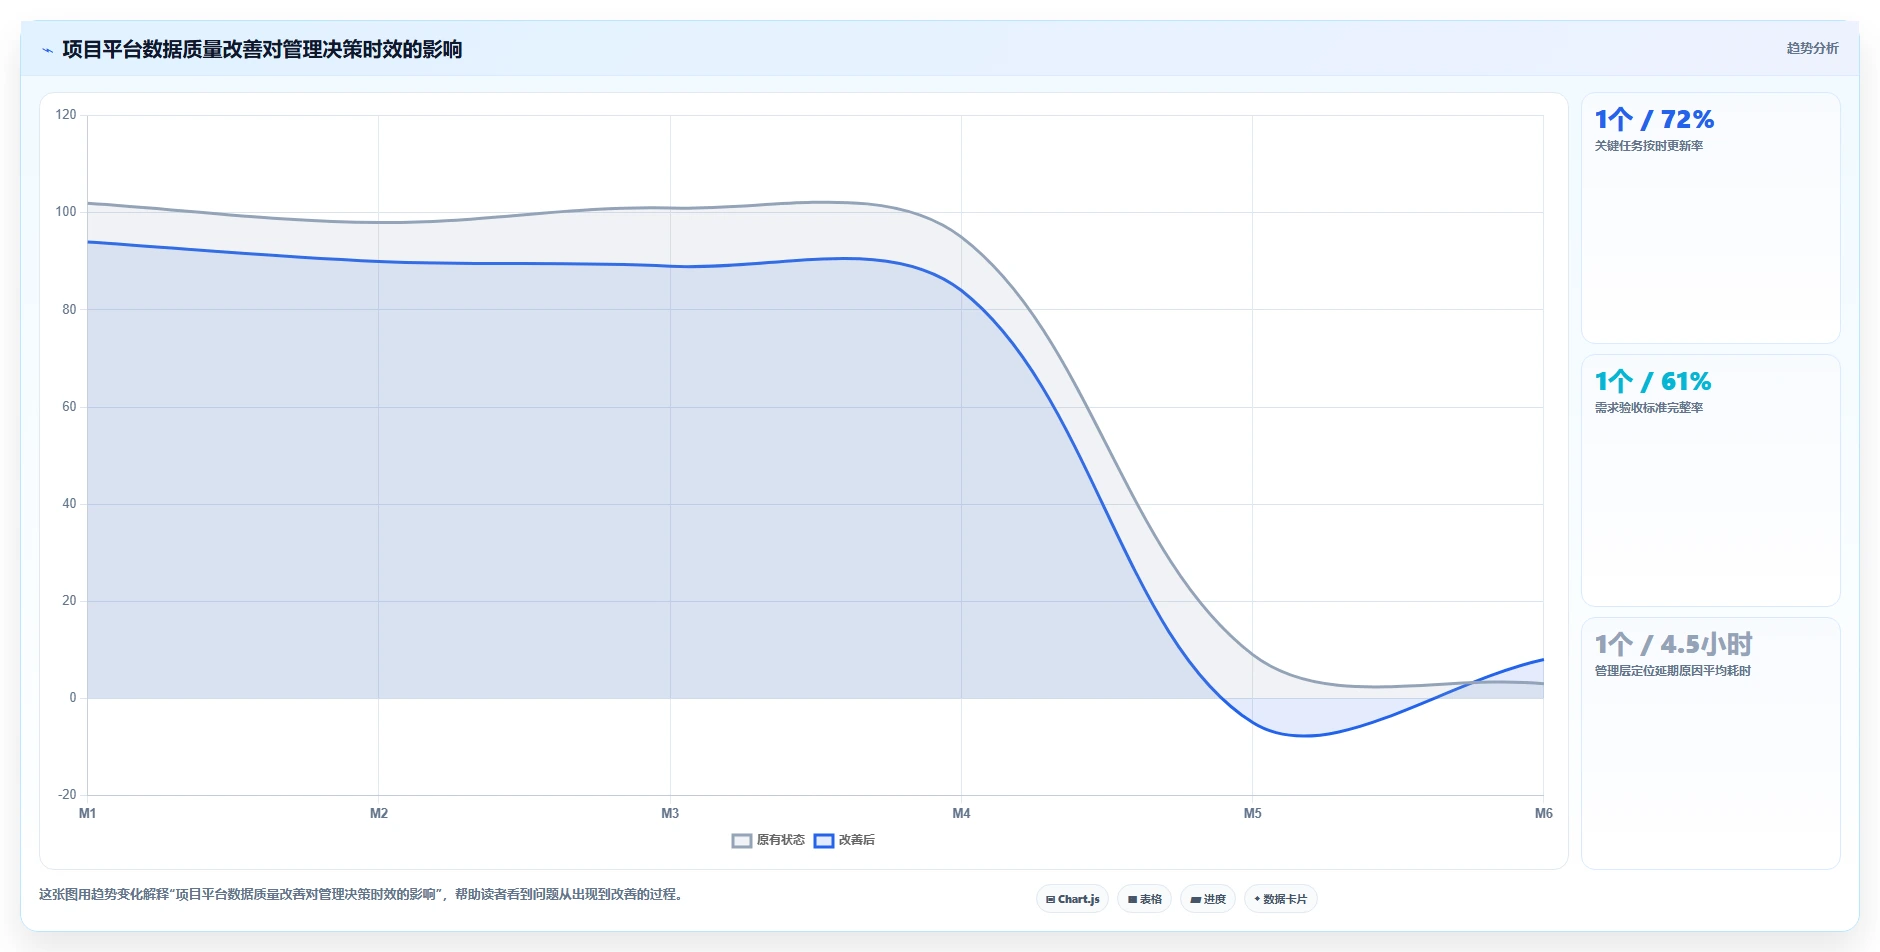This screenshot has width=1880, height=952.
Task: Click the M6 axis label
Action: tap(1543, 814)
